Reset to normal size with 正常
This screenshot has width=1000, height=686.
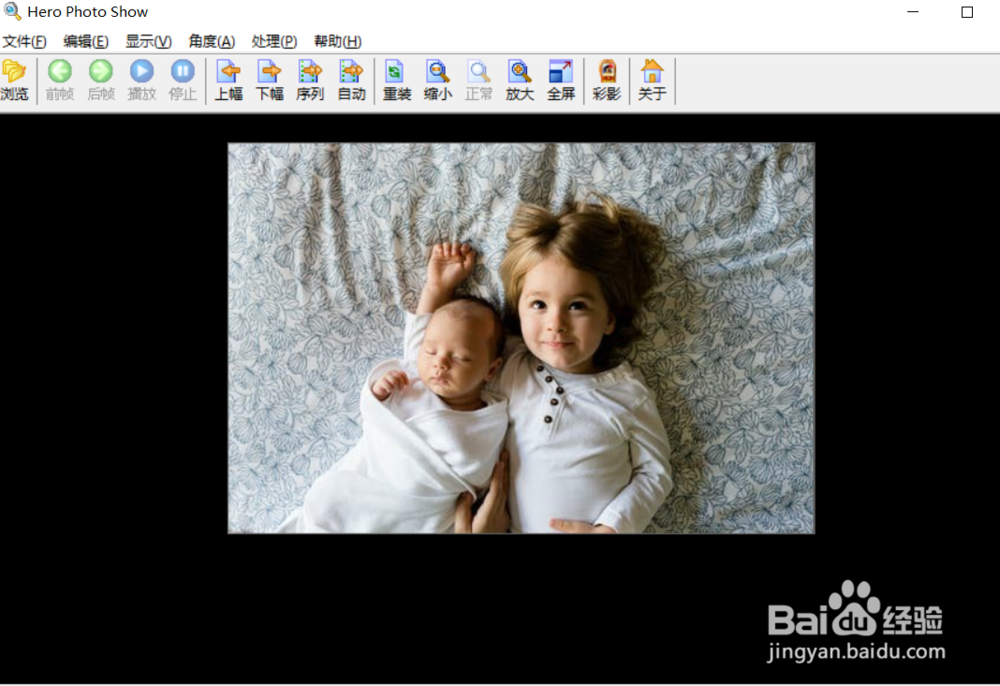(x=478, y=80)
